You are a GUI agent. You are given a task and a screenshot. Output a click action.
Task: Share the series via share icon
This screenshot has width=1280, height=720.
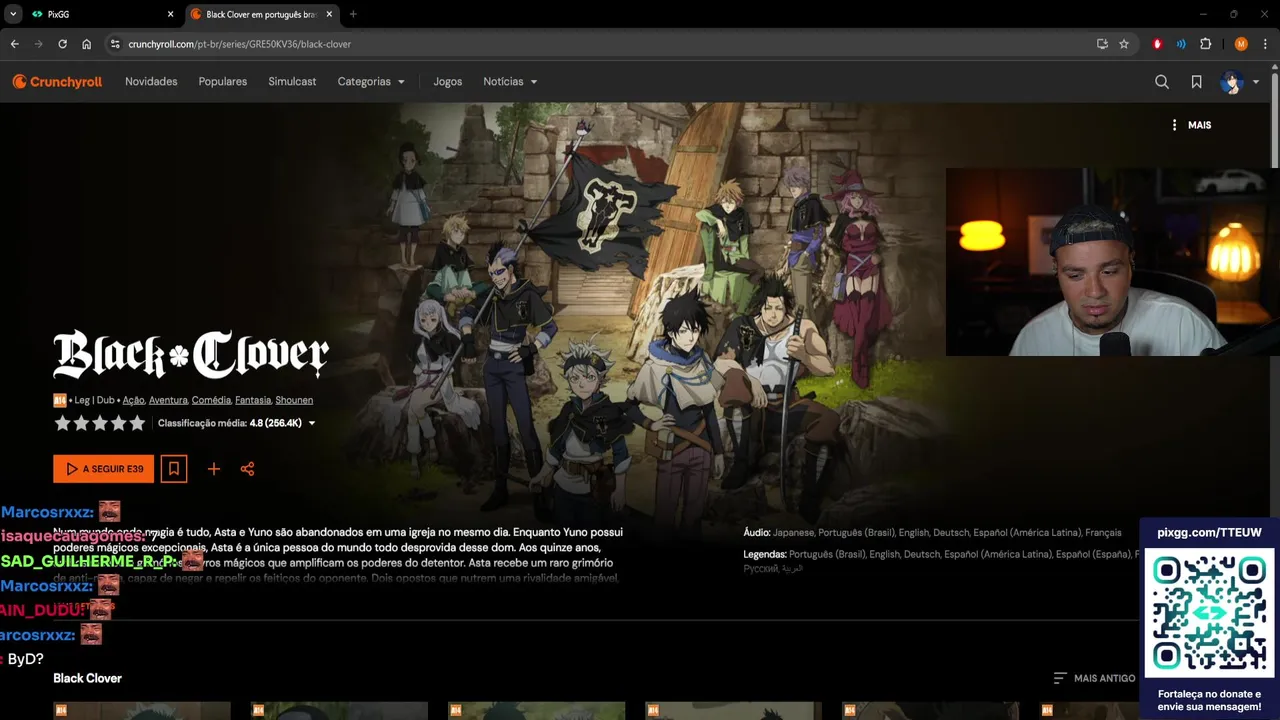247,469
